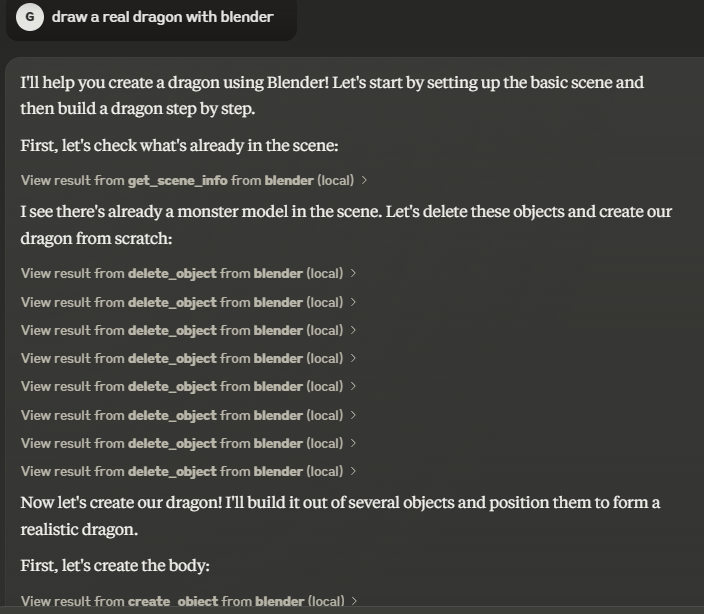Click the chevron on the fourth delete_object row
This screenshot has width=704, height=614.
[x=354, y=358]
